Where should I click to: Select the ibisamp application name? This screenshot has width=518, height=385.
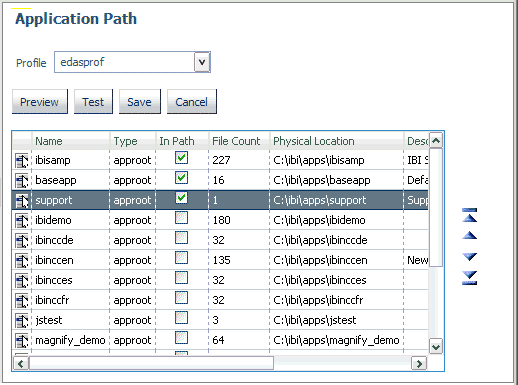[x=53, y=160]
